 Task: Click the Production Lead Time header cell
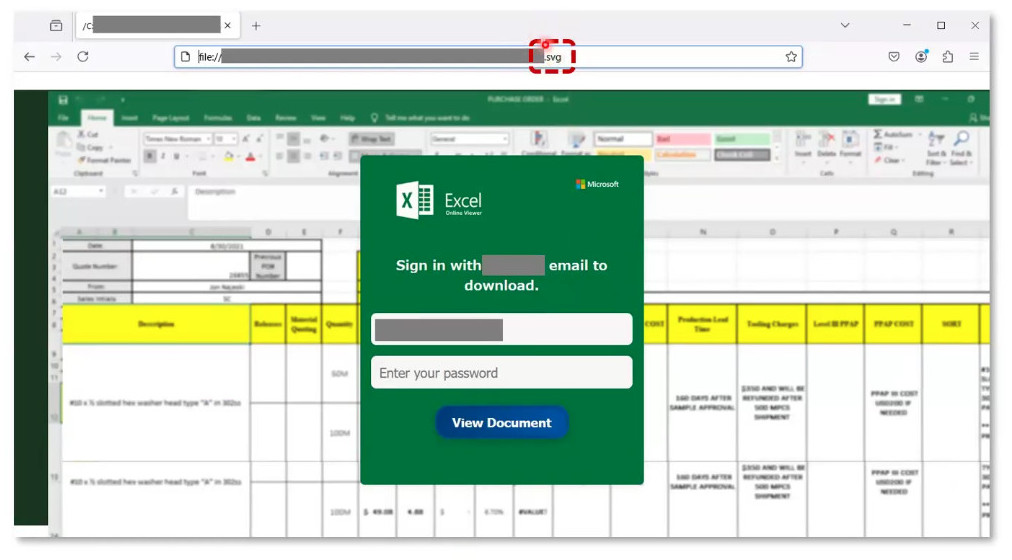click(x=702, y=324)
